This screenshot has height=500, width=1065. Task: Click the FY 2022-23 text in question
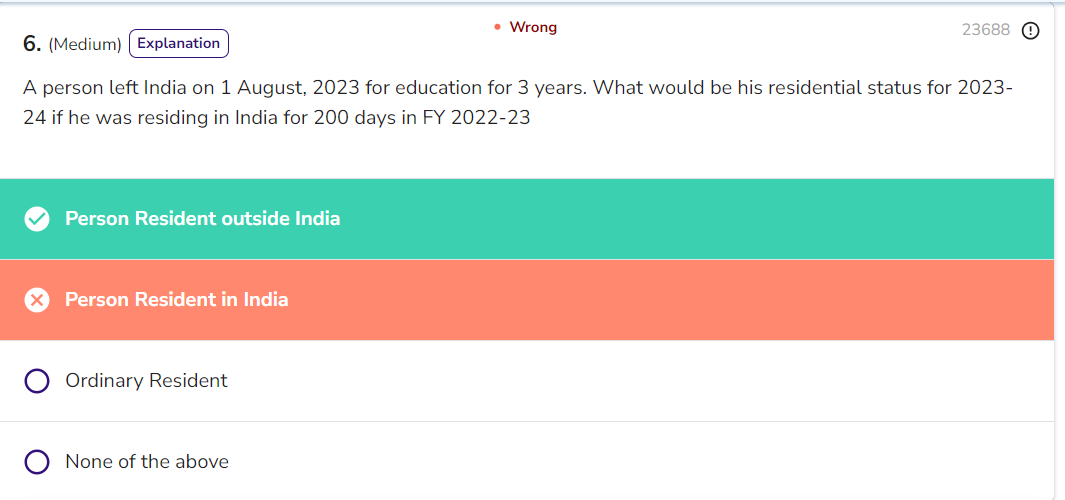pyautogui.click(x=475, y=118)
